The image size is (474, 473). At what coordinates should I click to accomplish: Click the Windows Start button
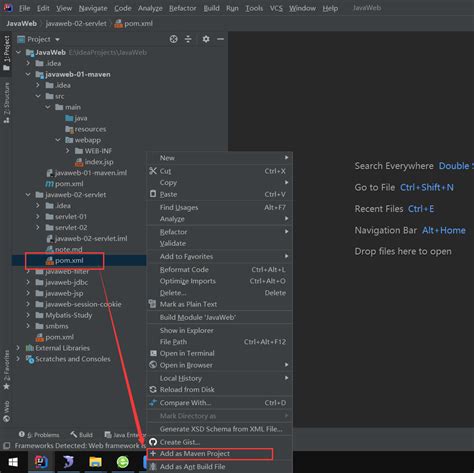click(13, 462)
